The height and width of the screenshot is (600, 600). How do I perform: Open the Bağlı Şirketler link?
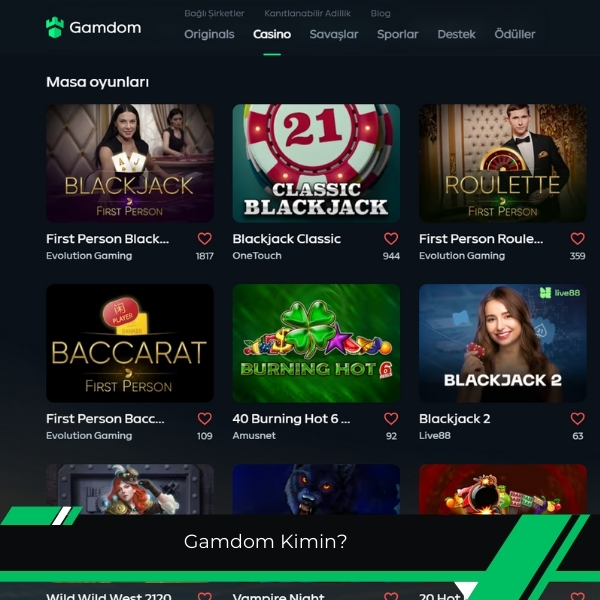pyautogui.click(x=214, y=13)
